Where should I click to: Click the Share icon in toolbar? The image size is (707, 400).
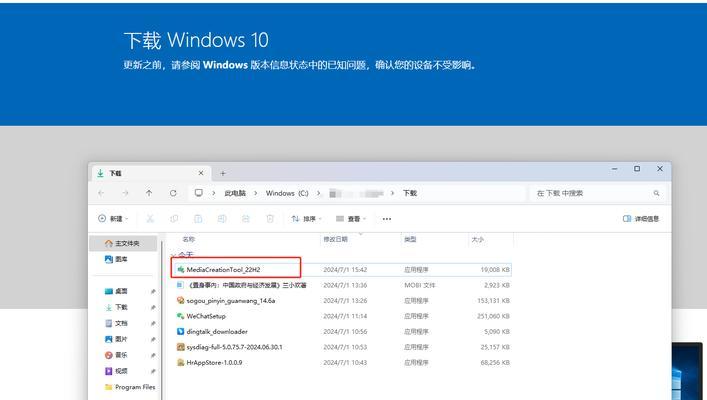246,219
